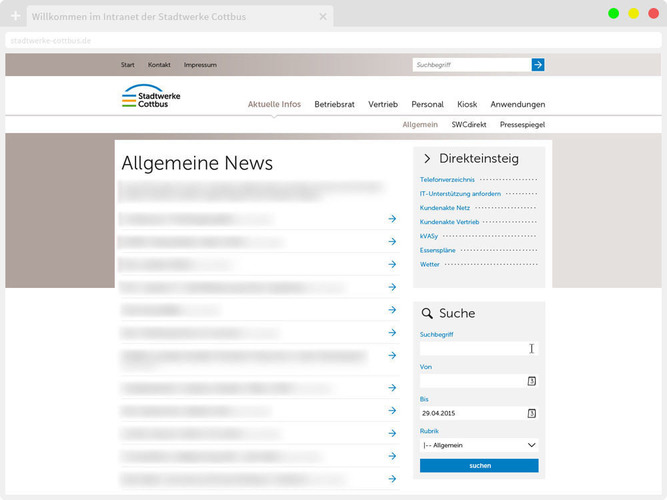The image size is (667, 500).
Task: Click the first news item arrow
Action: (393, 218)
